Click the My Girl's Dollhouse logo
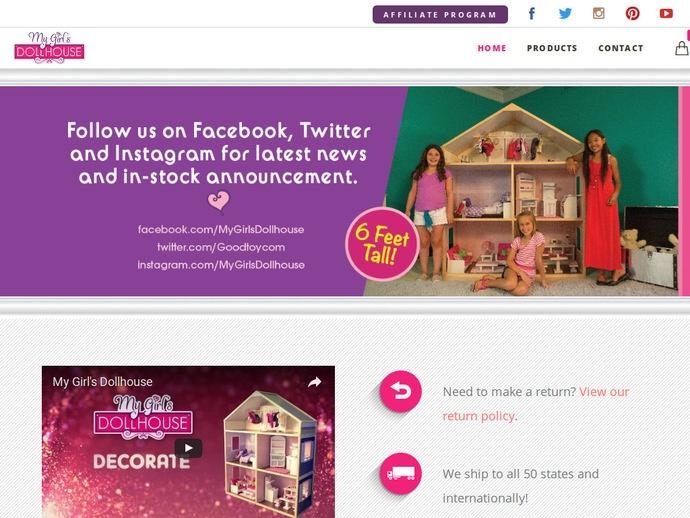Viewport: 690px width, 518px height. pos(49,48)
